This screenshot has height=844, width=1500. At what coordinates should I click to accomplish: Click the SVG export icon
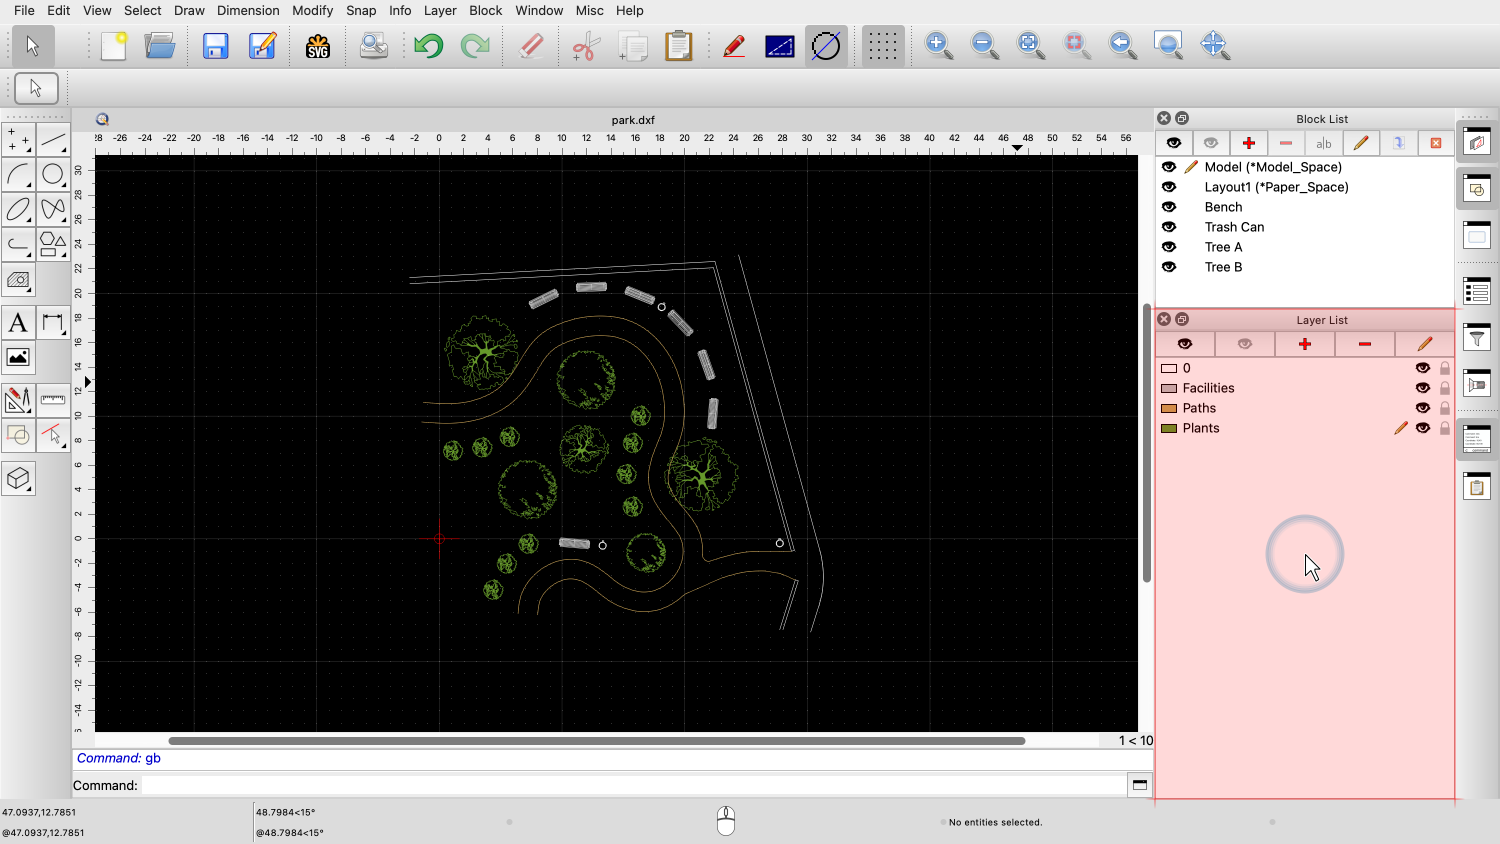click(x=318, y=46)
